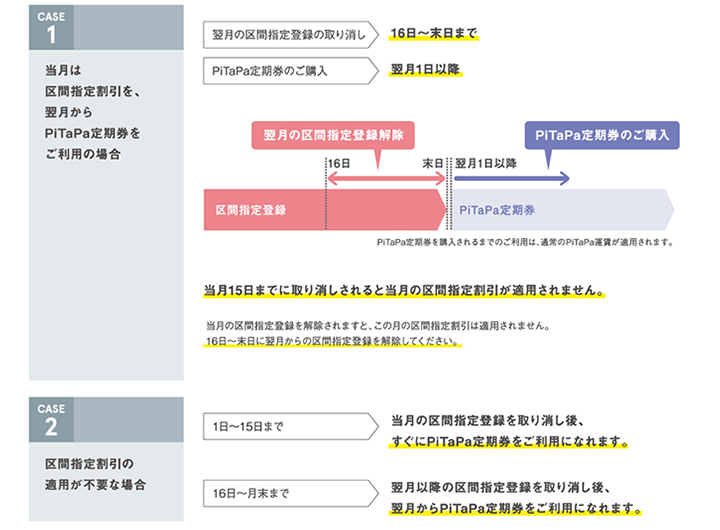720x530 pixels.
Task: Click the Case 1 text 'PiTaPa定期券を'
Action: (92, 134)
